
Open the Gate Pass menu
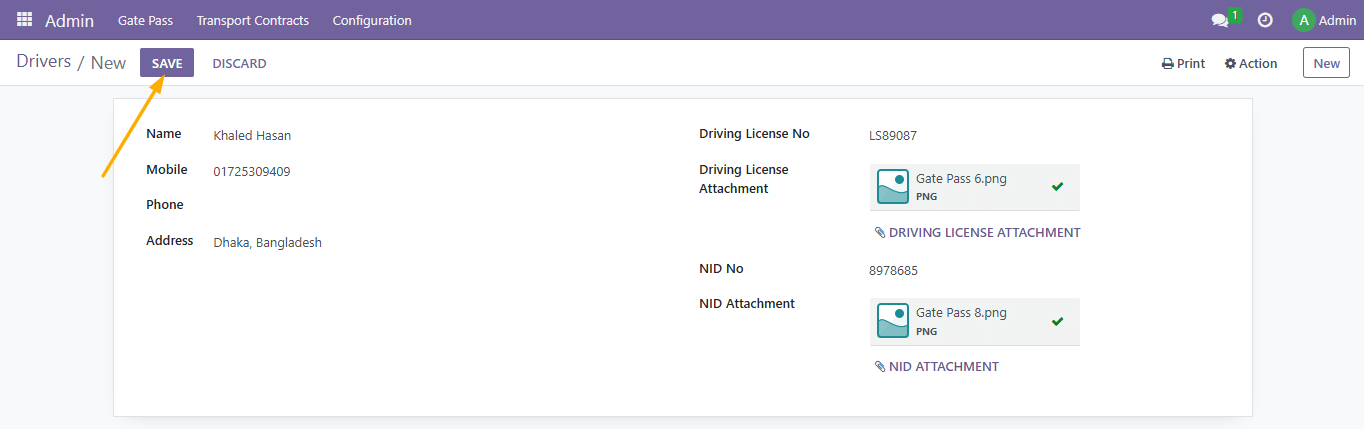[x=145, y=20]
